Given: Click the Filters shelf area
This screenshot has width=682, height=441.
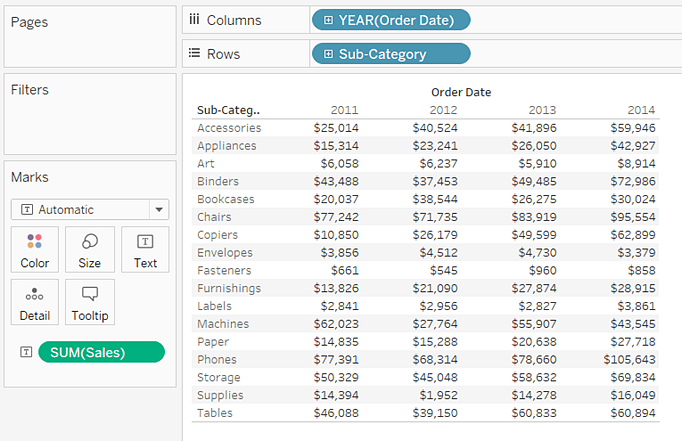Looking at the screenshot, I should point(89,120).
